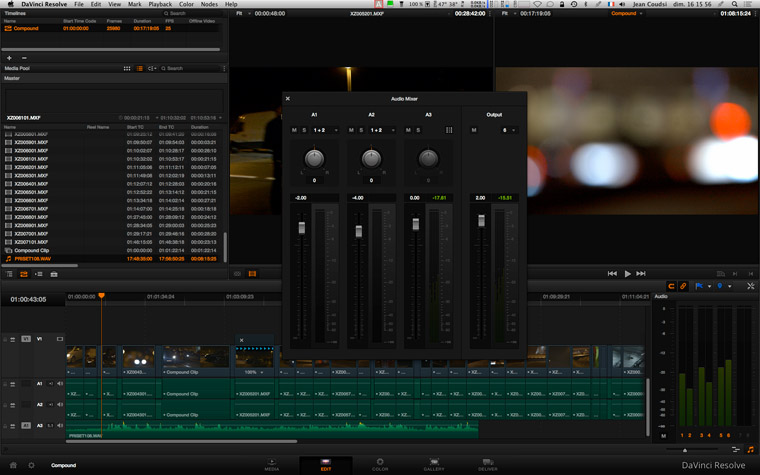This screenshot has width=760, height=475.
Task: Mute channel A3 in Audio Mixer
Action: pyautogui.click(x=408, y=130)
